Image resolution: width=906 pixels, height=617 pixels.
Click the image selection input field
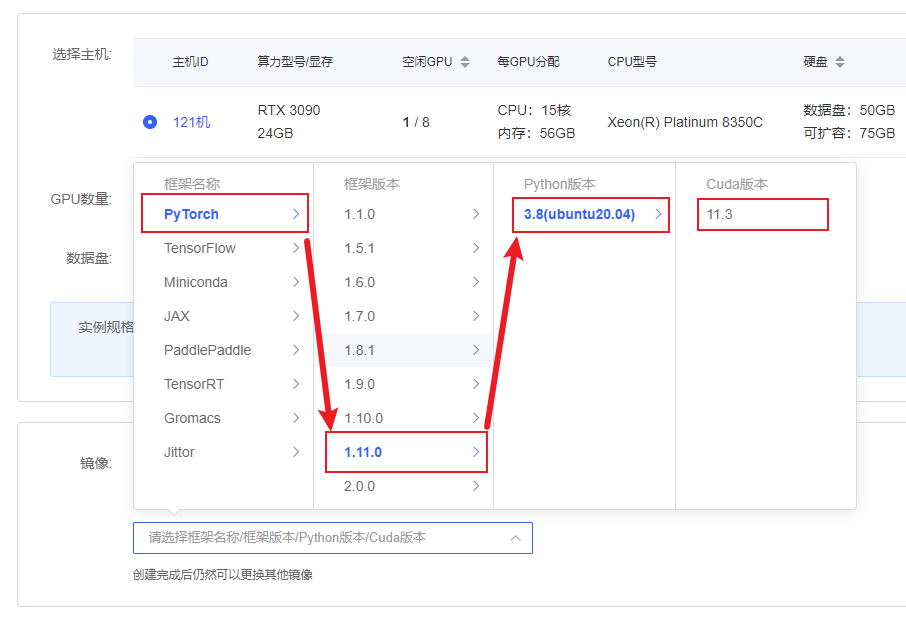320,538
